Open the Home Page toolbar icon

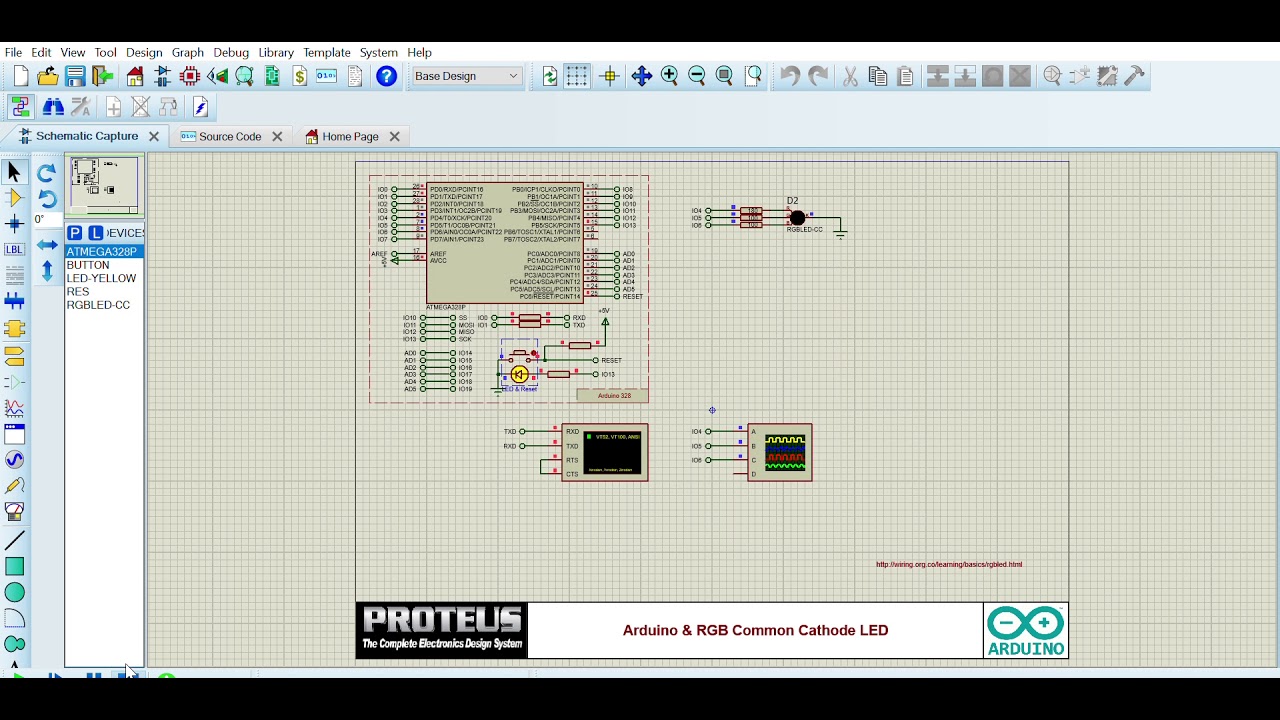(135, 76)
